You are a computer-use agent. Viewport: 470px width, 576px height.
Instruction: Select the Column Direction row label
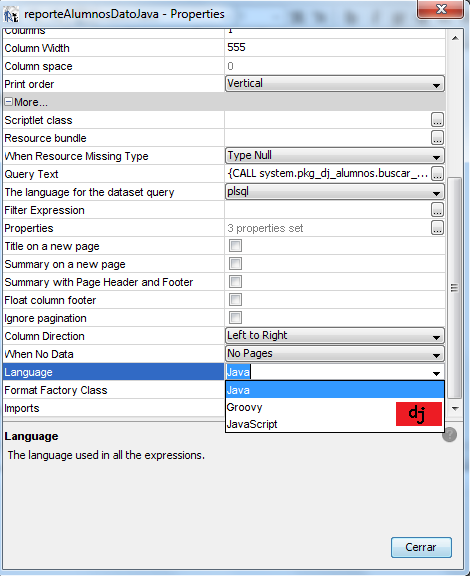coord(44,336)
